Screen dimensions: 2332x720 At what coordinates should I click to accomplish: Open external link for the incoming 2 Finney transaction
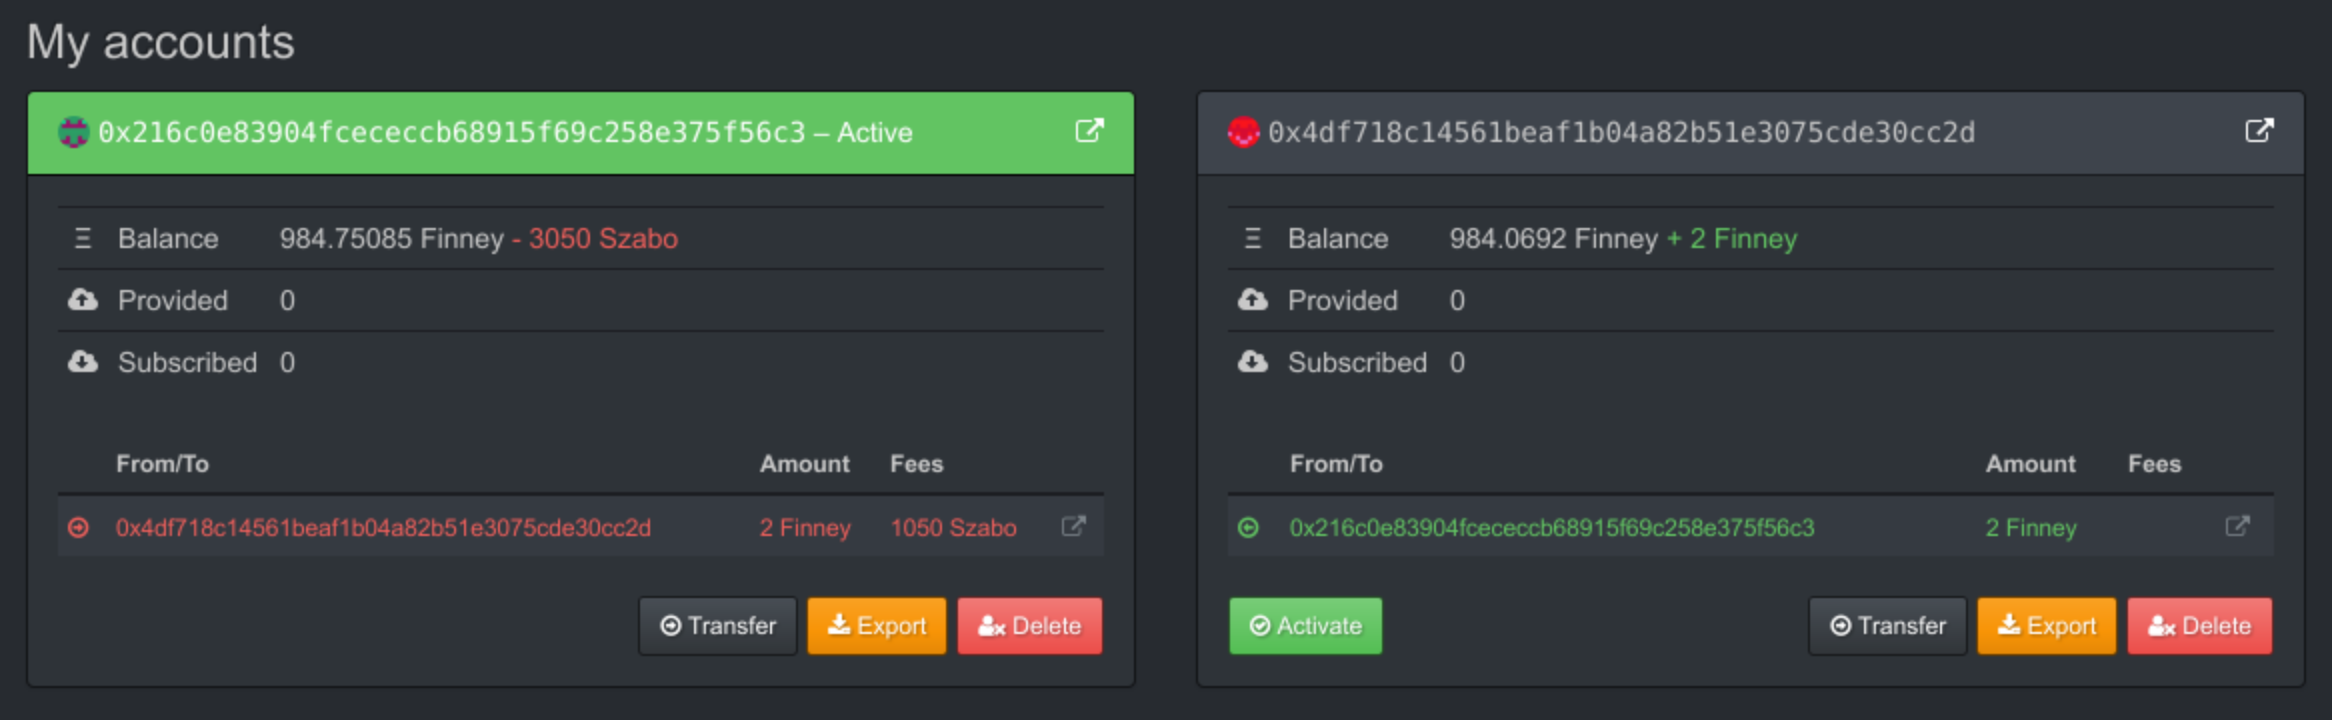click(2237, 527)
